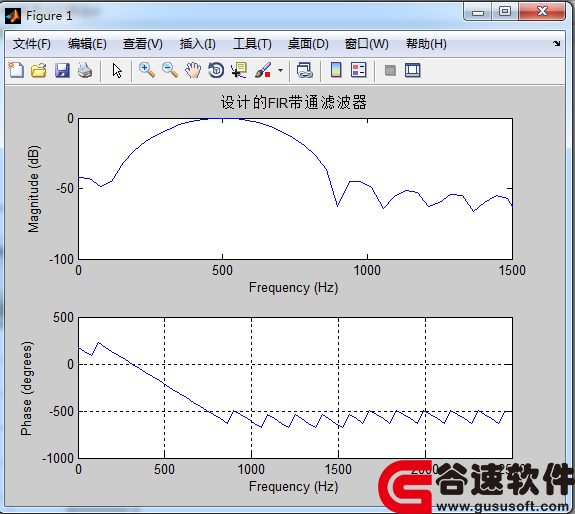Open the 查看(V) menu
575x514 pixels.
[x=143, y=44]
